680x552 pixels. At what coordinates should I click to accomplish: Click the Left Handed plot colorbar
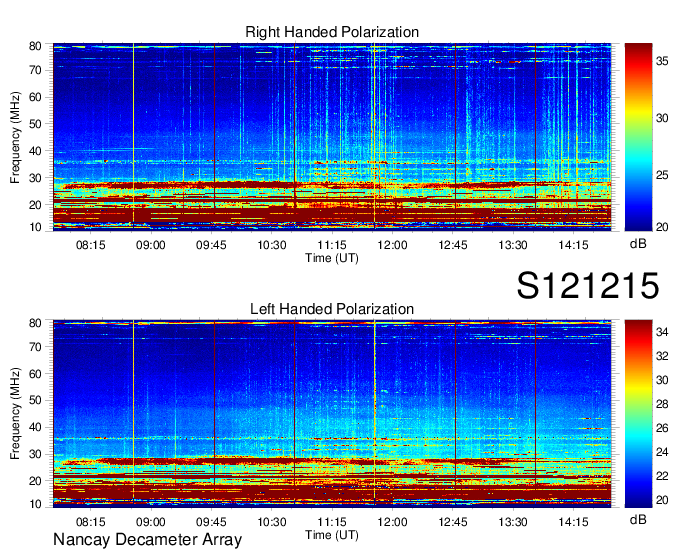638,414
